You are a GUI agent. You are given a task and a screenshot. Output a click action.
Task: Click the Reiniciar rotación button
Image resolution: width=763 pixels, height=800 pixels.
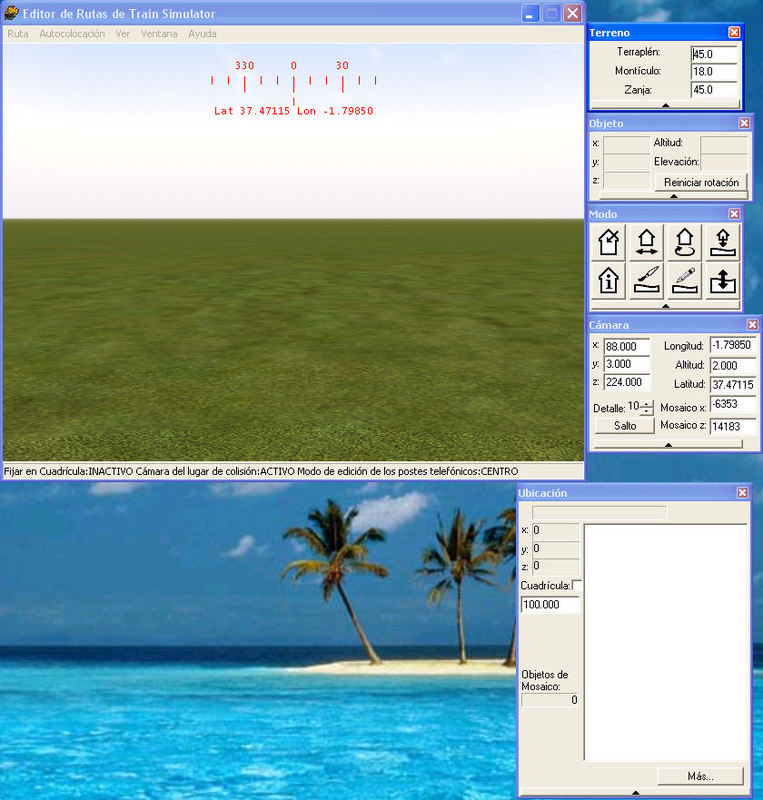[701, 182]
